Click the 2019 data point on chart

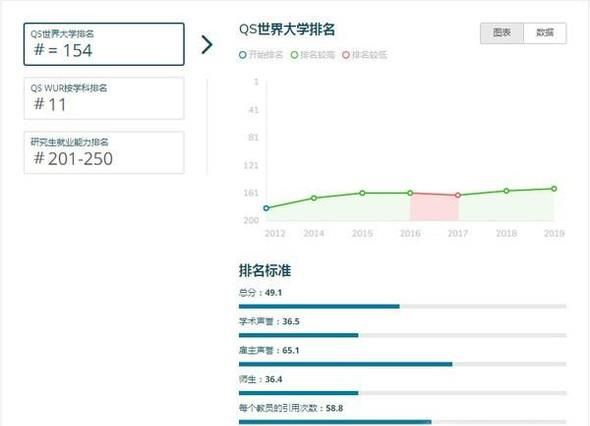pos(554,189)
